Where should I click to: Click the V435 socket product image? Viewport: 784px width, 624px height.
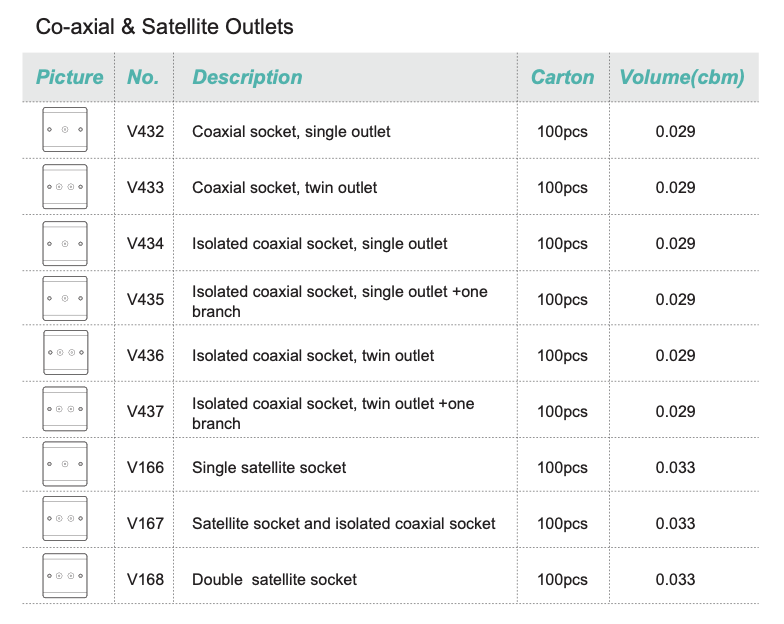(65, 298)
